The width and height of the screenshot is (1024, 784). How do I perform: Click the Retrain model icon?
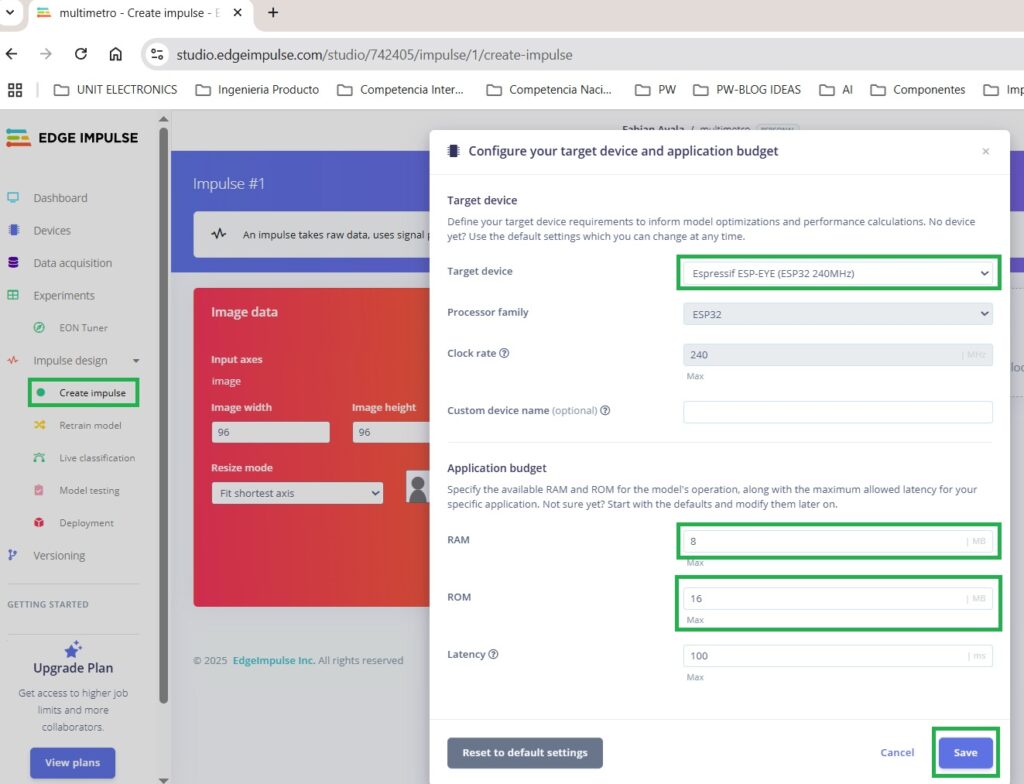(39, 425)
